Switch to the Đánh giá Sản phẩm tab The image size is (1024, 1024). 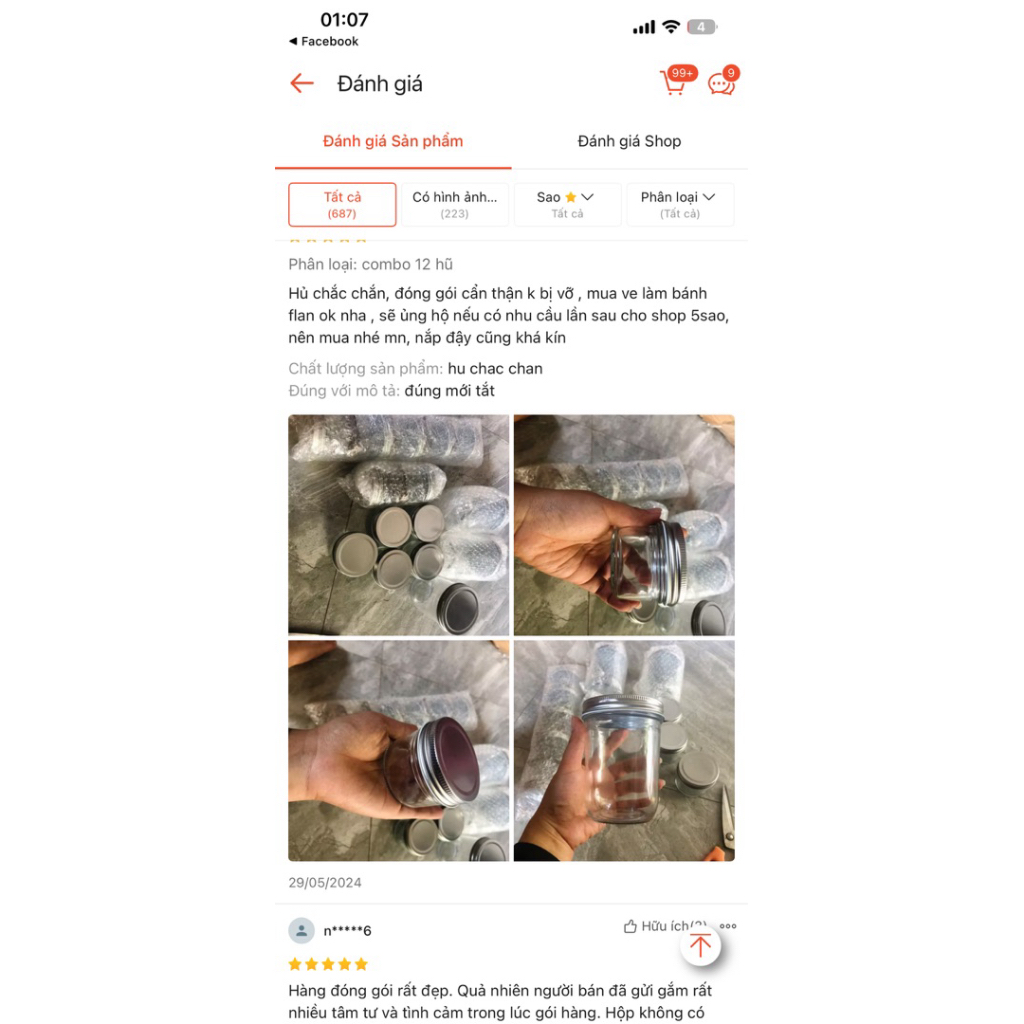click(x=393, y=141)
